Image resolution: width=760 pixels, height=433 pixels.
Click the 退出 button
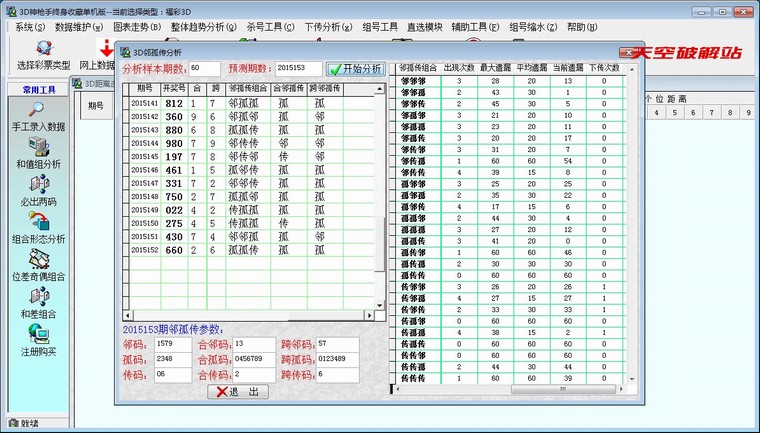click(237, 391)
